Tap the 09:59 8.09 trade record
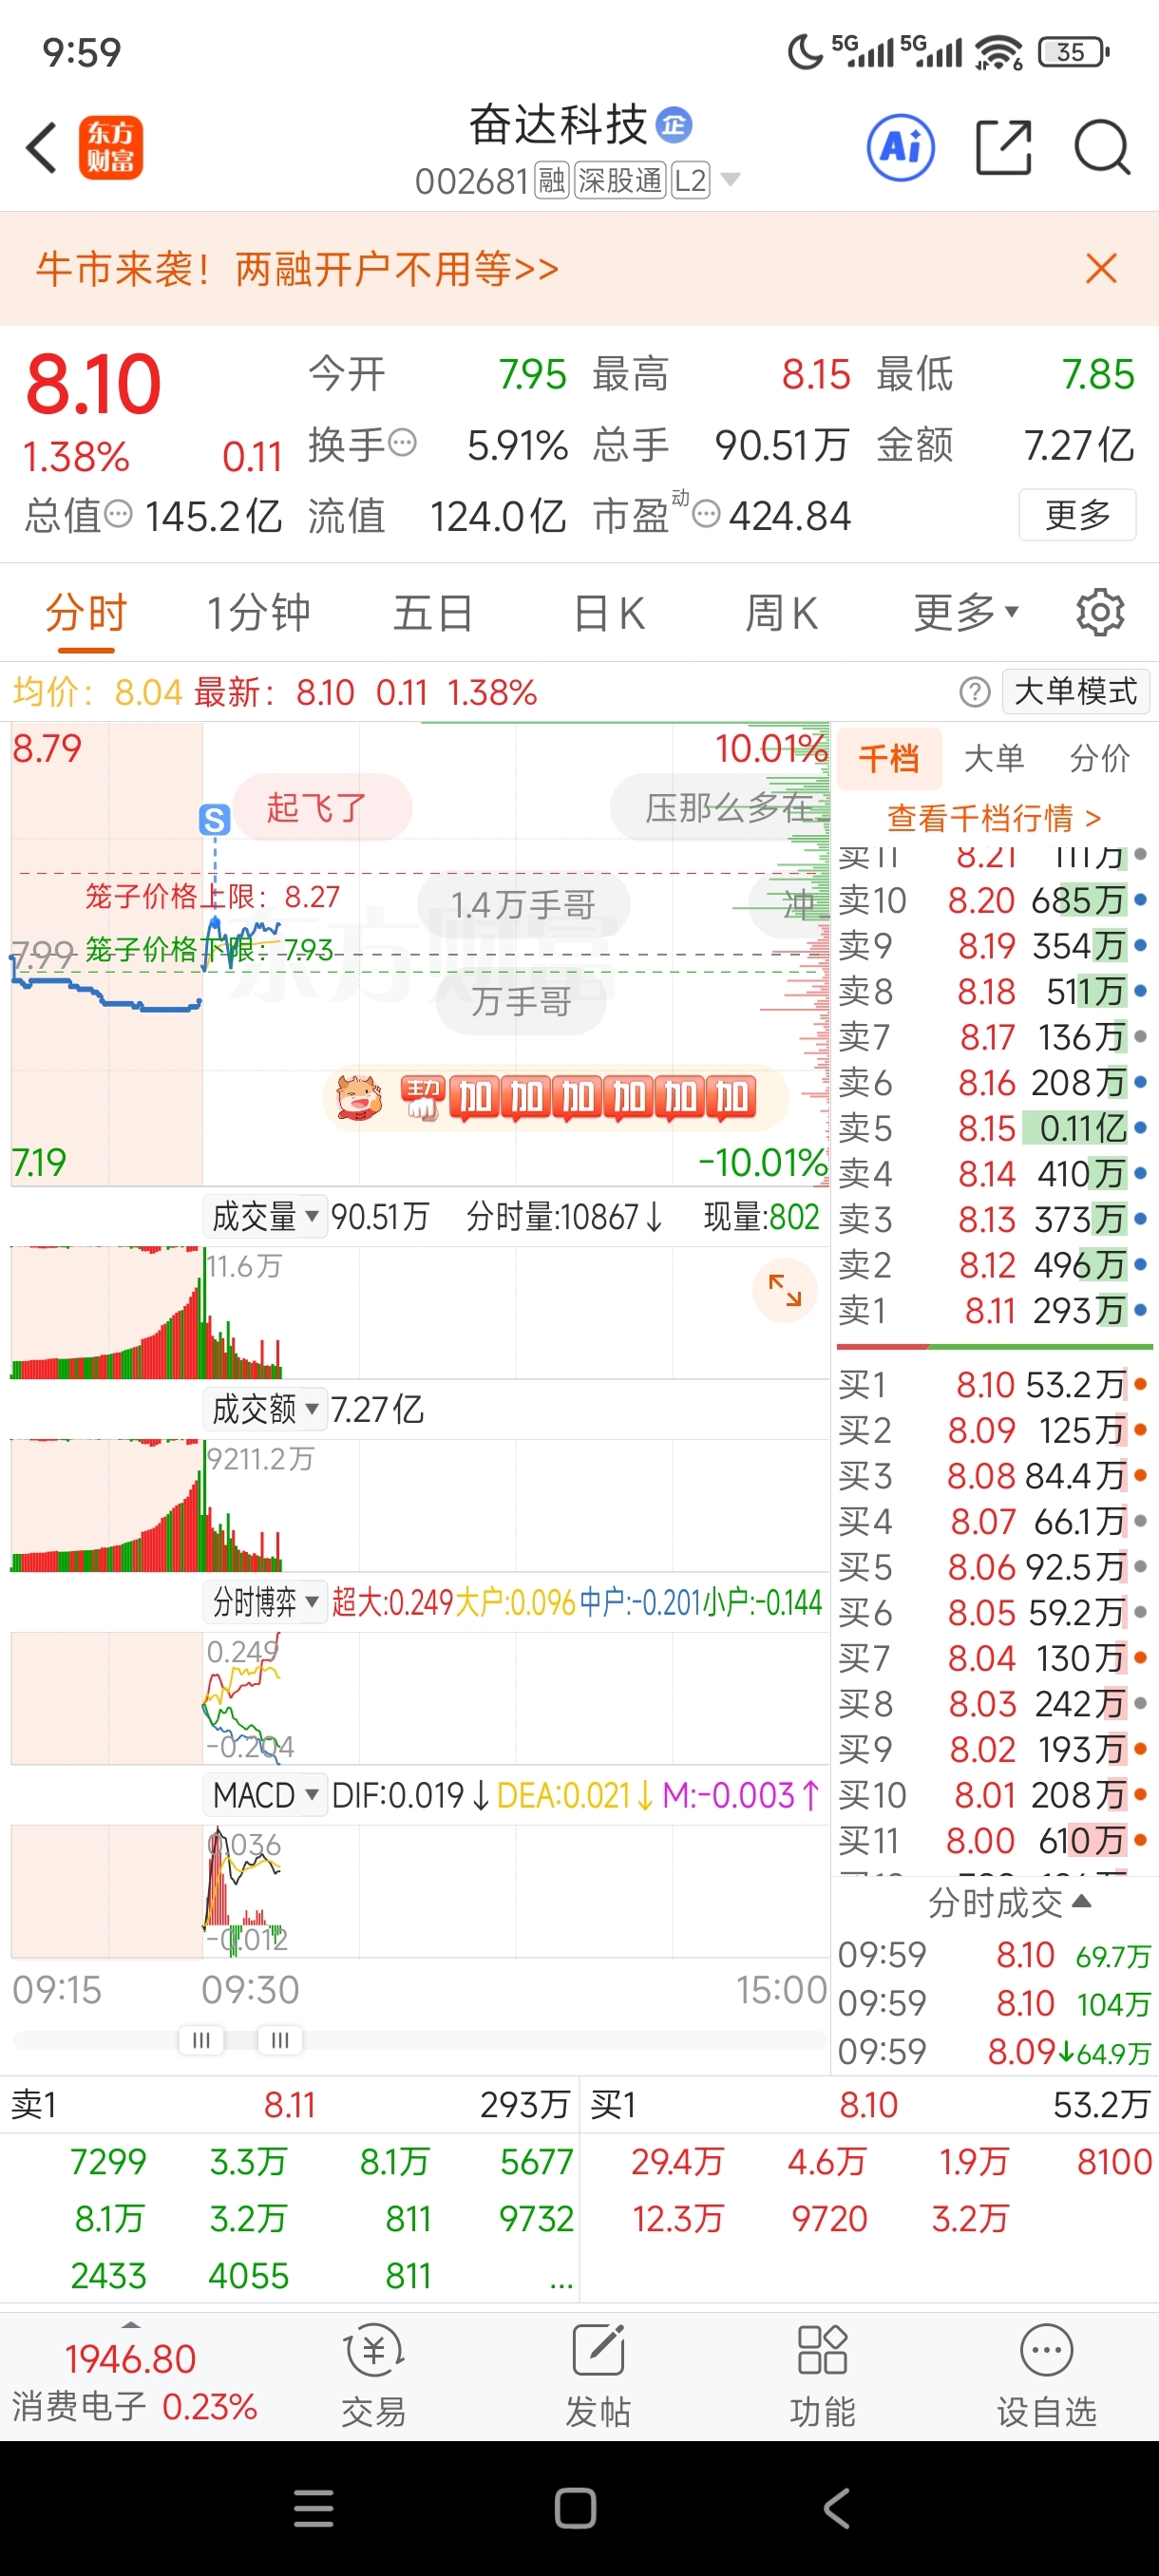This screenshot has height=2576, width=1159. point(994,2051)
